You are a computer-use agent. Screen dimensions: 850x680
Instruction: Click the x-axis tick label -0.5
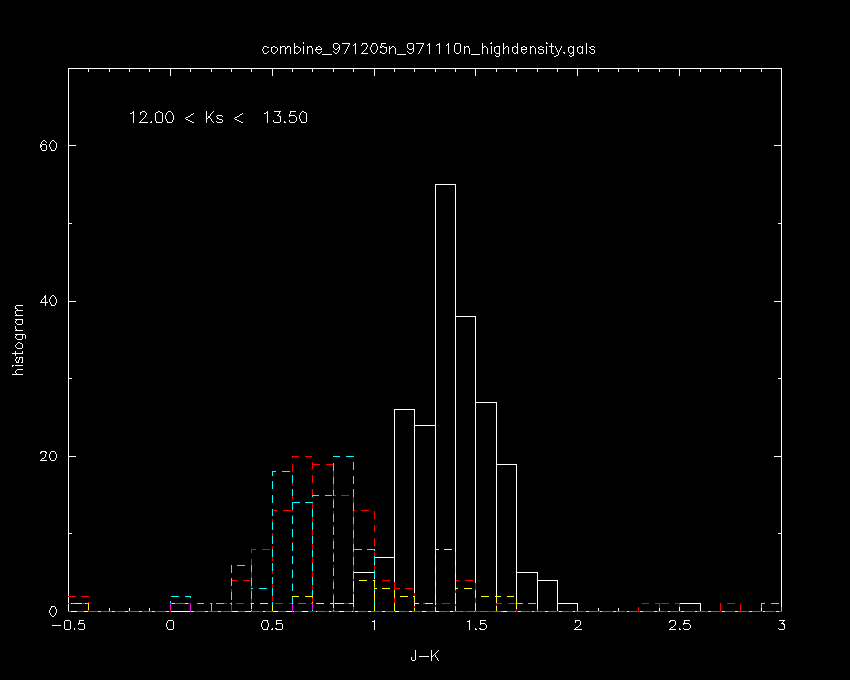click(x=68, y=625)
